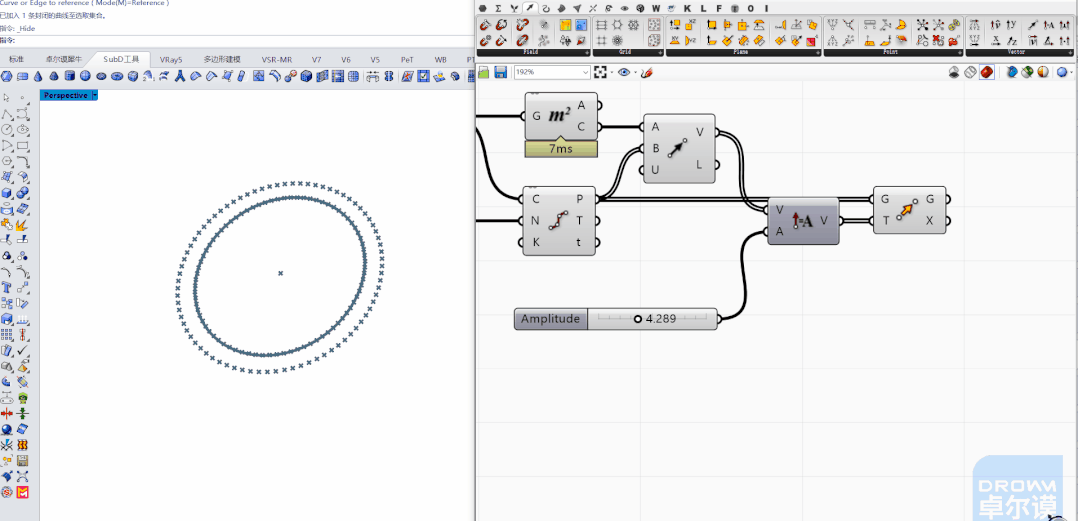Toggle wireframe preview mode button
1078x521 pixels.
[971, 72]
